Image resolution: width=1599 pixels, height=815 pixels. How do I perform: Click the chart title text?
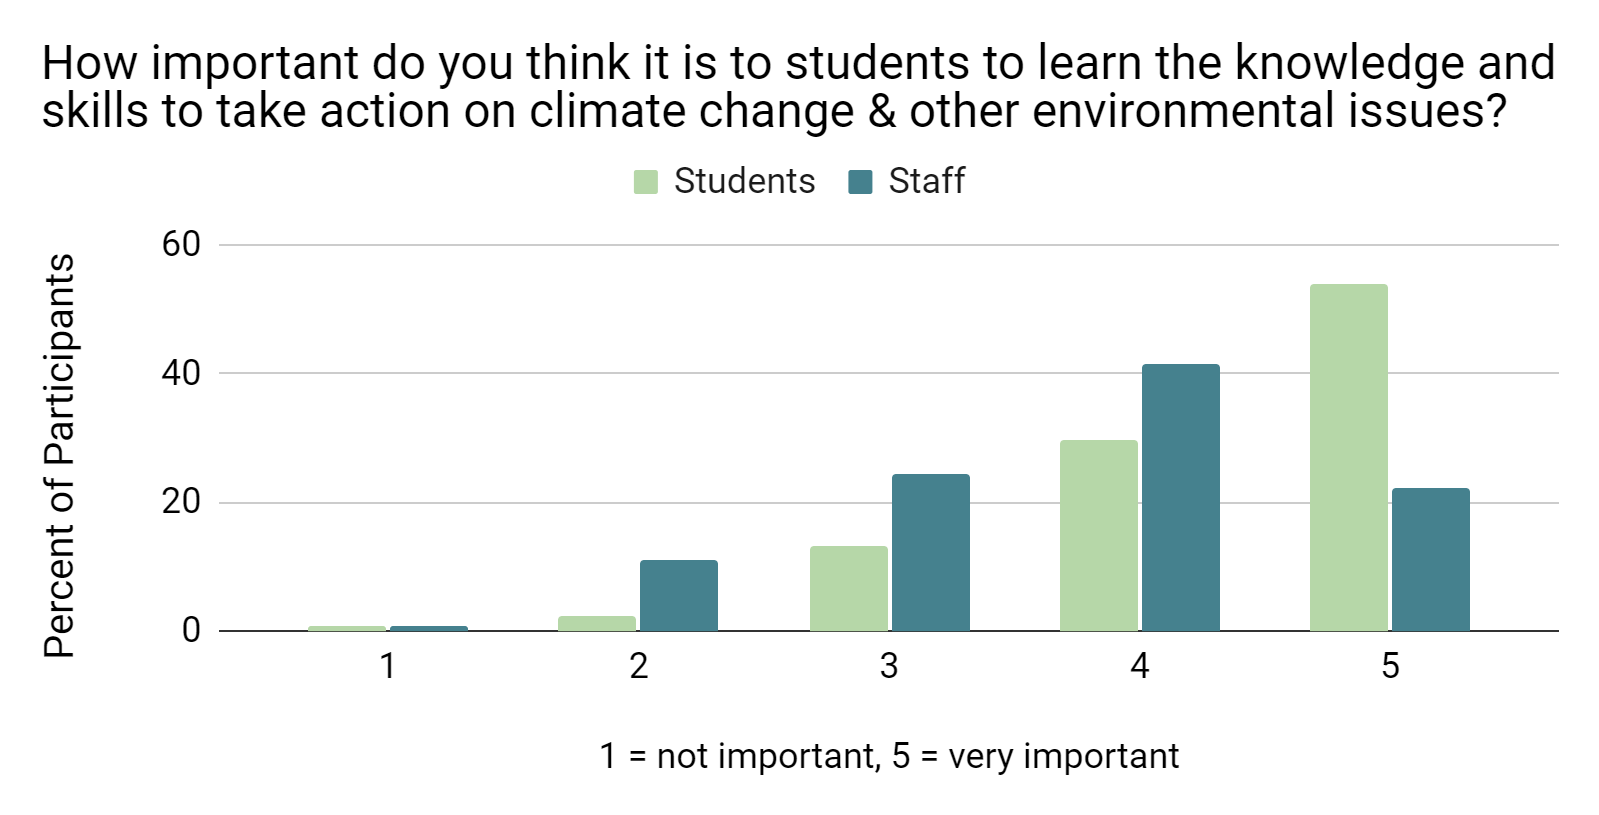(x=798, y=88)
